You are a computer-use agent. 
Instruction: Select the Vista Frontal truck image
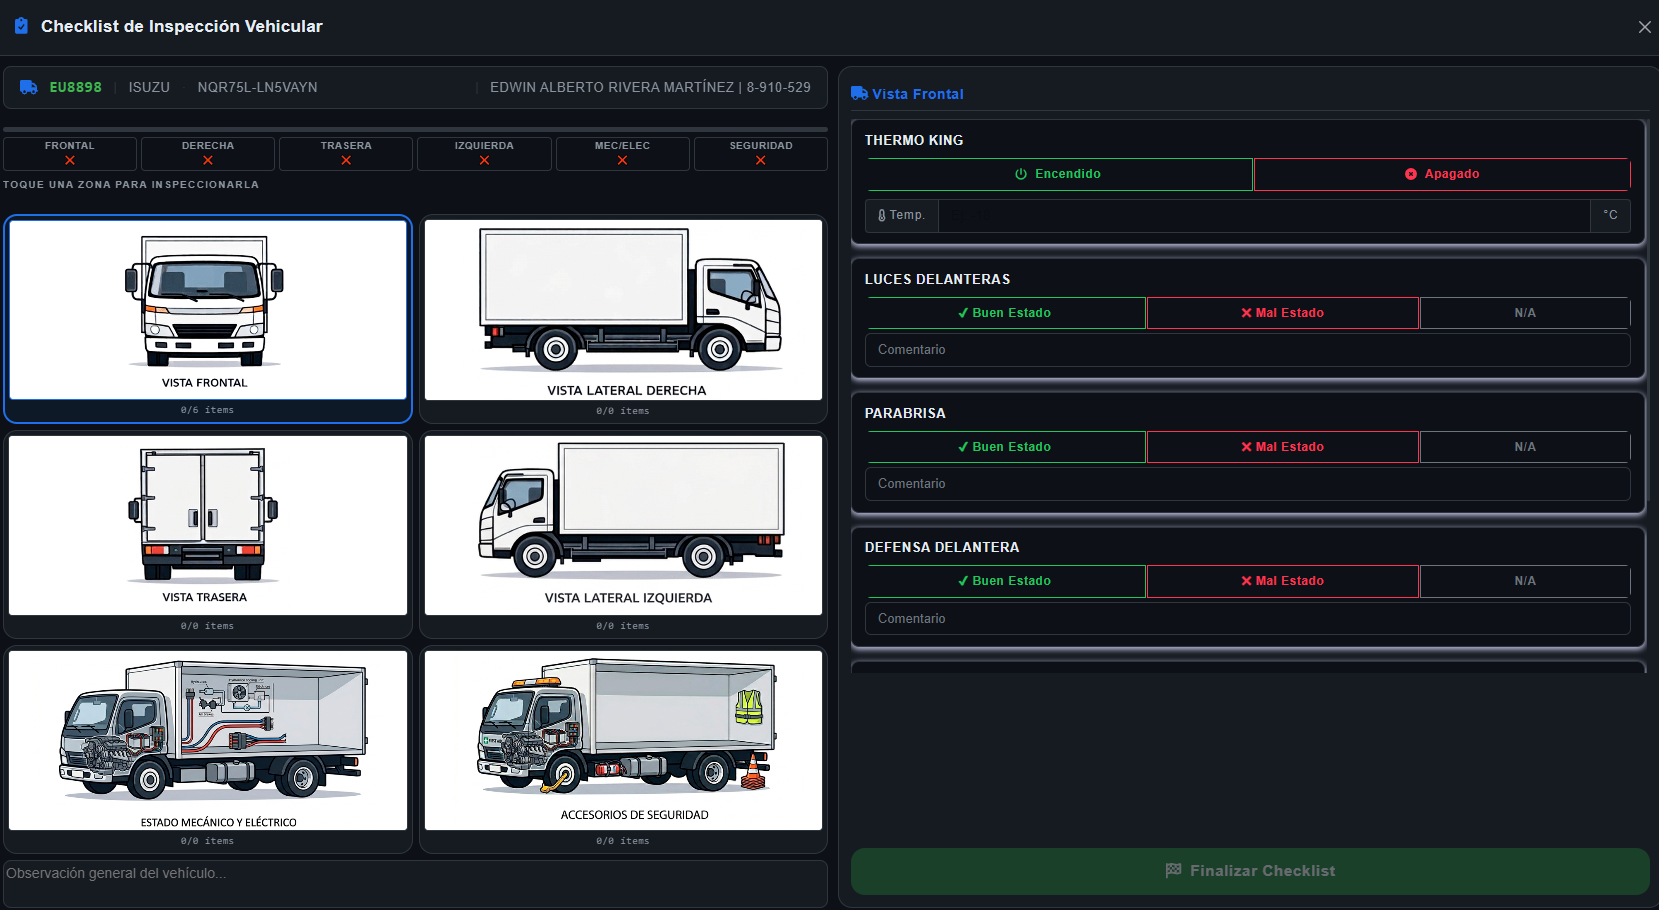tap(208, 310)
